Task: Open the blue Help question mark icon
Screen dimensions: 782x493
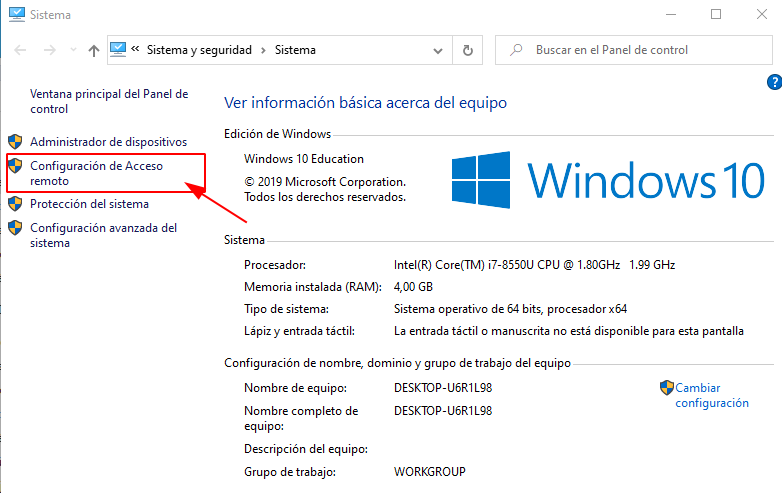Action: [775, 82]
